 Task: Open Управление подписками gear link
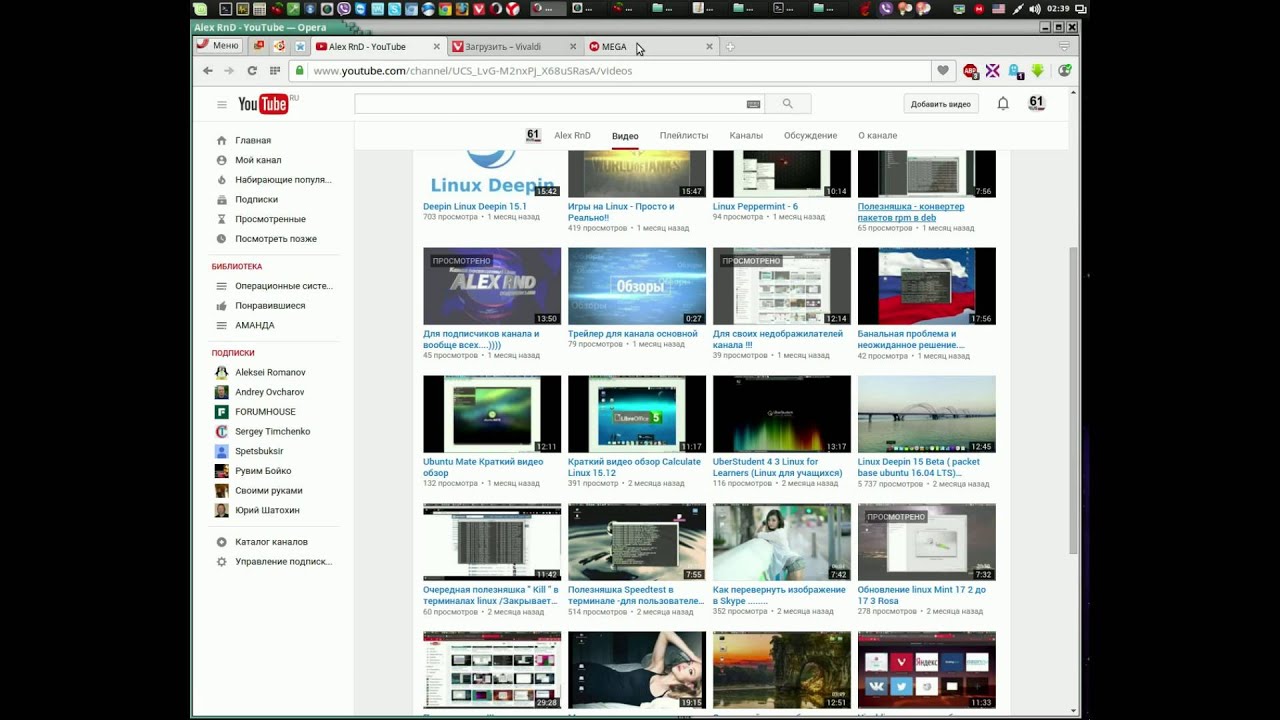283,562
